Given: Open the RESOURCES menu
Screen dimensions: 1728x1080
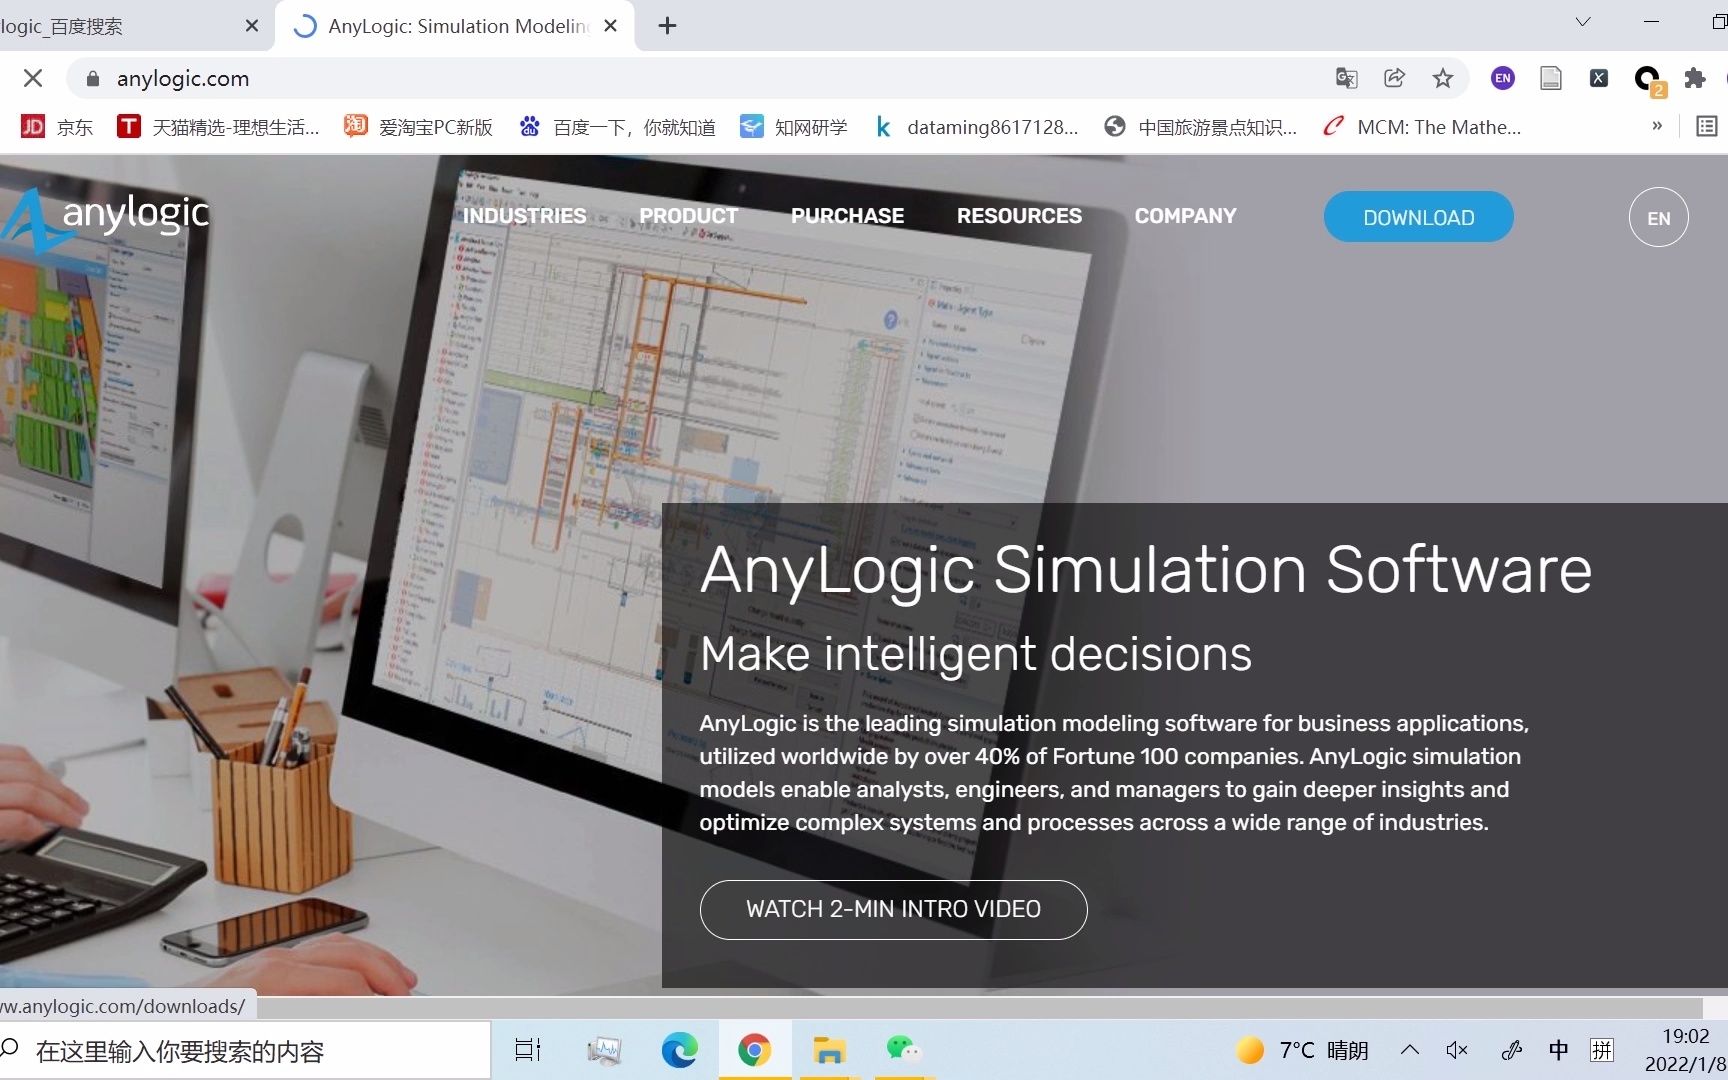Looking at the screenshot, I should pyautogui.click(x=1019, y=216).
